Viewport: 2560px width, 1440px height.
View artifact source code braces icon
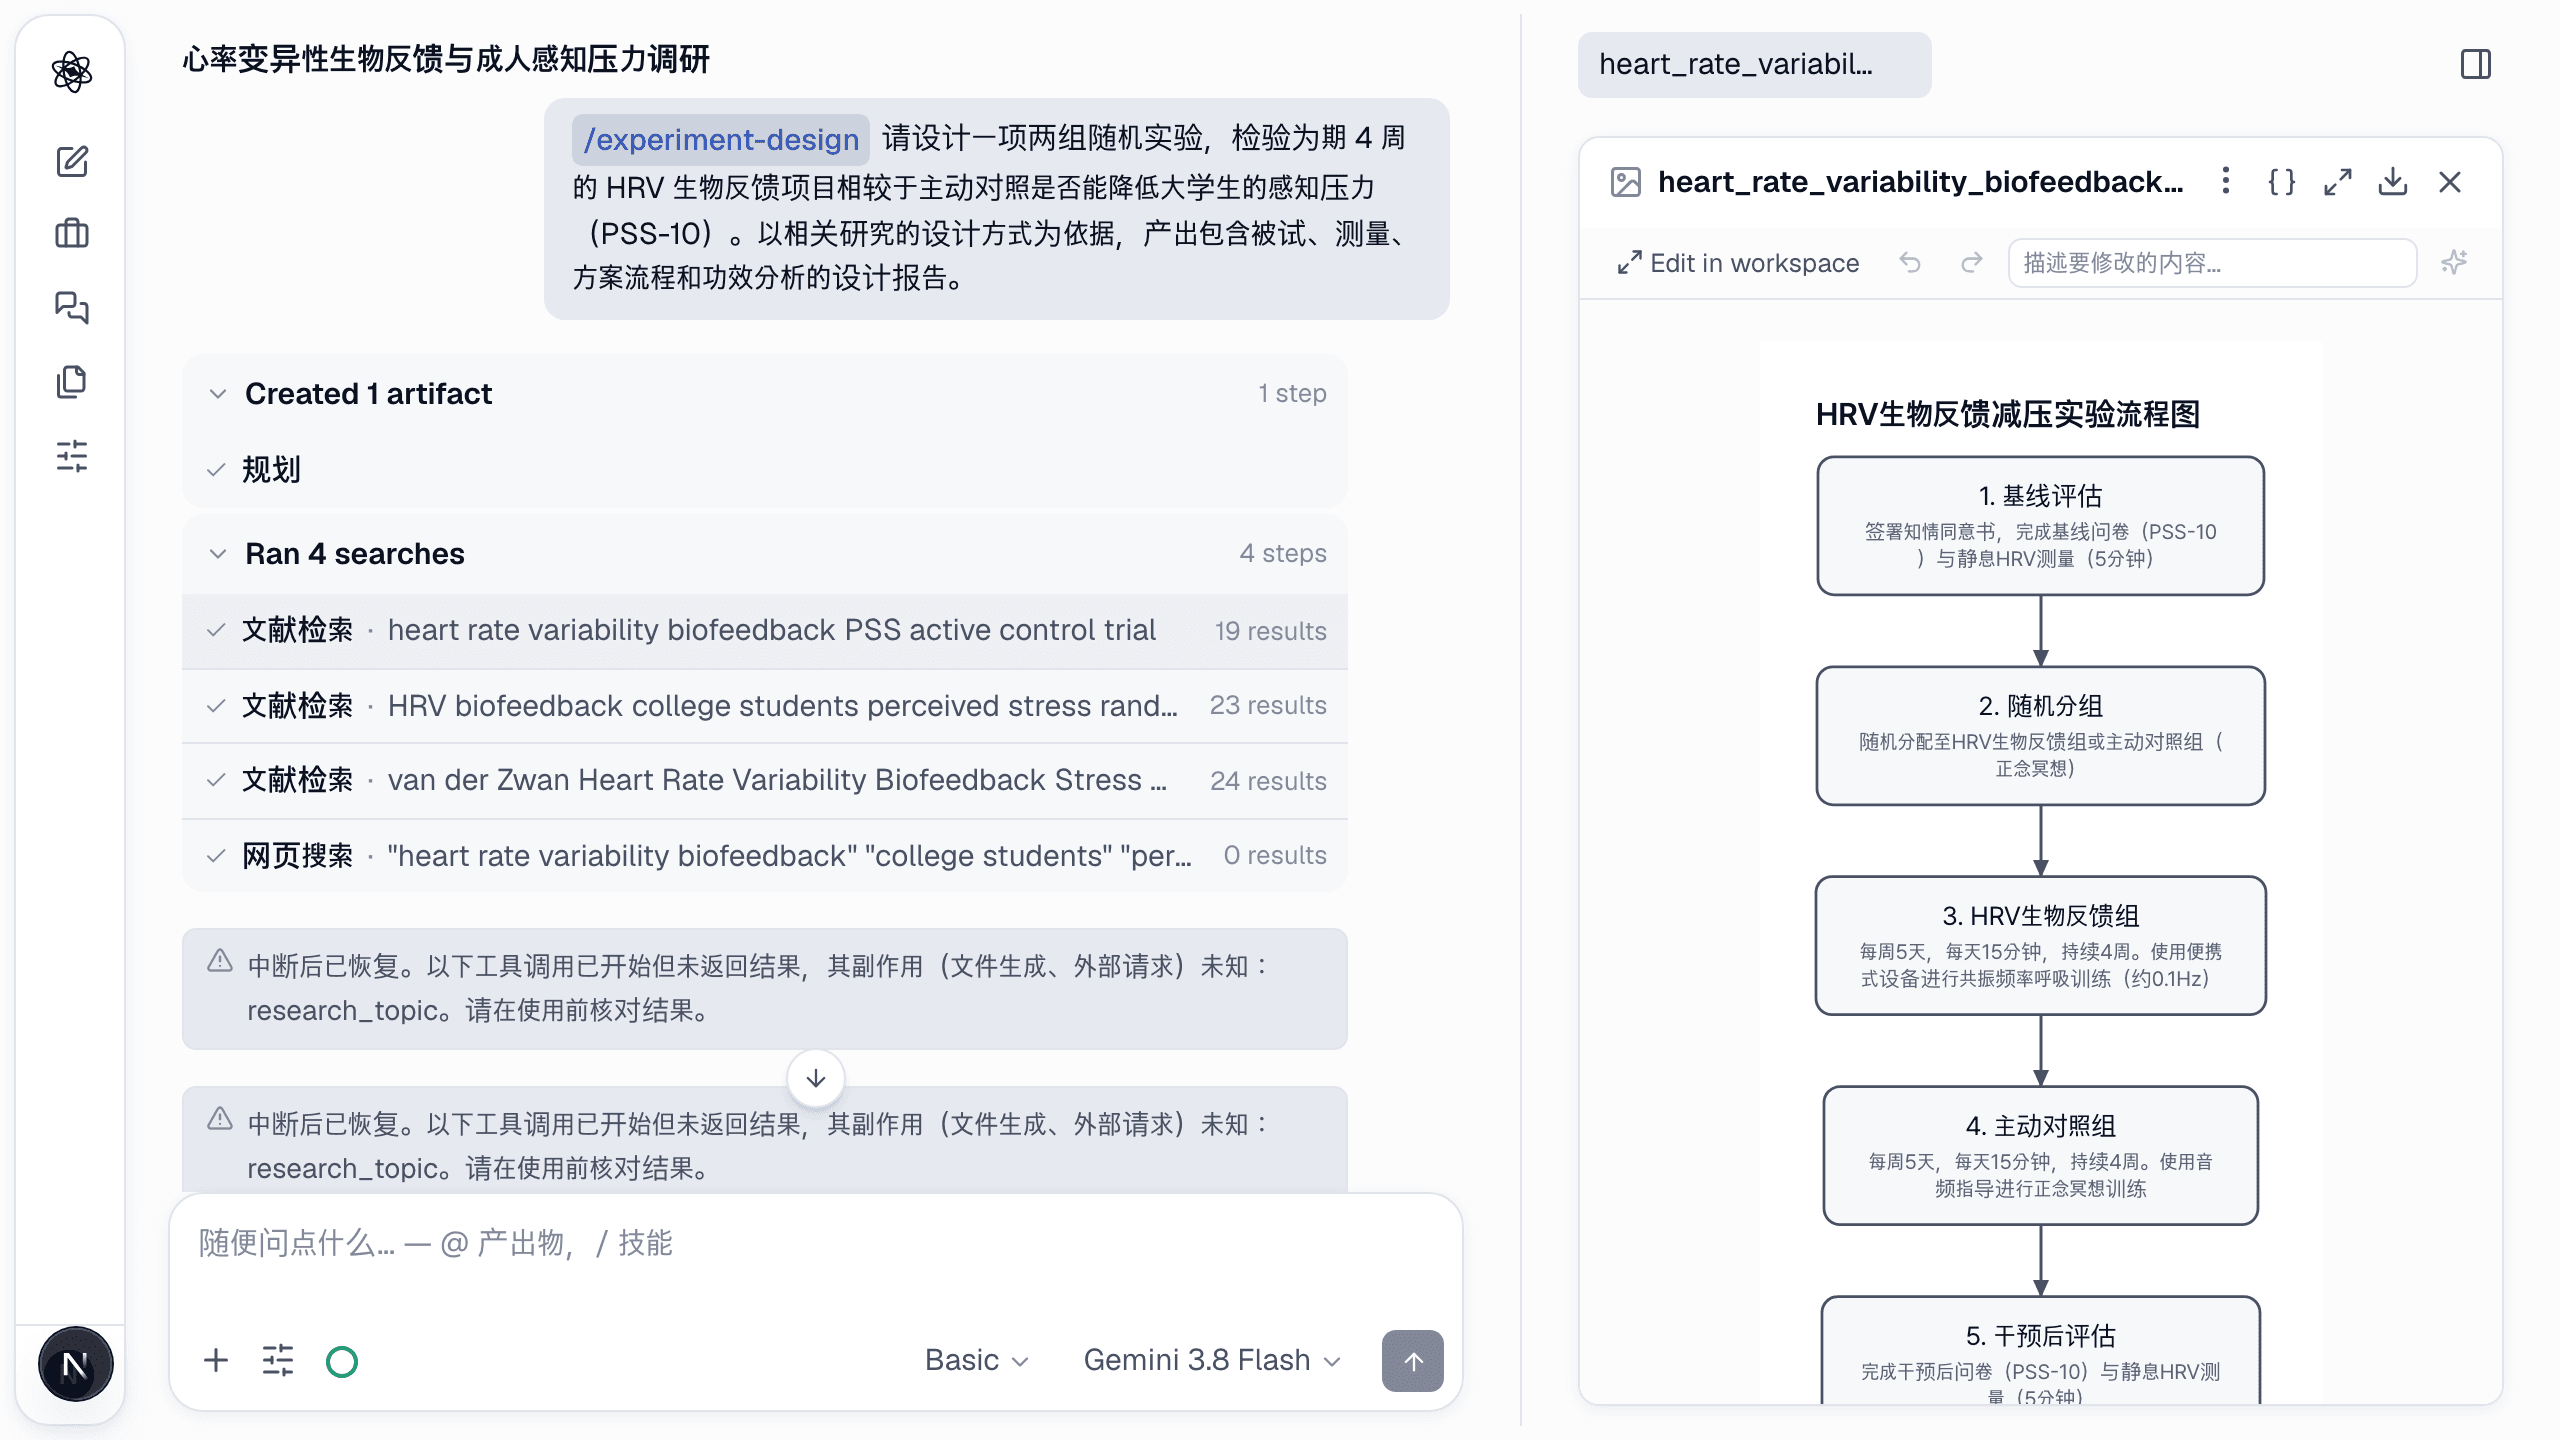(x=2281, y=182)
